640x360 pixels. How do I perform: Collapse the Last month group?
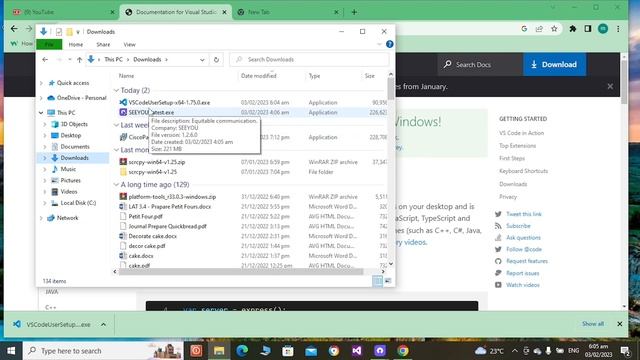tap(116, 150)
